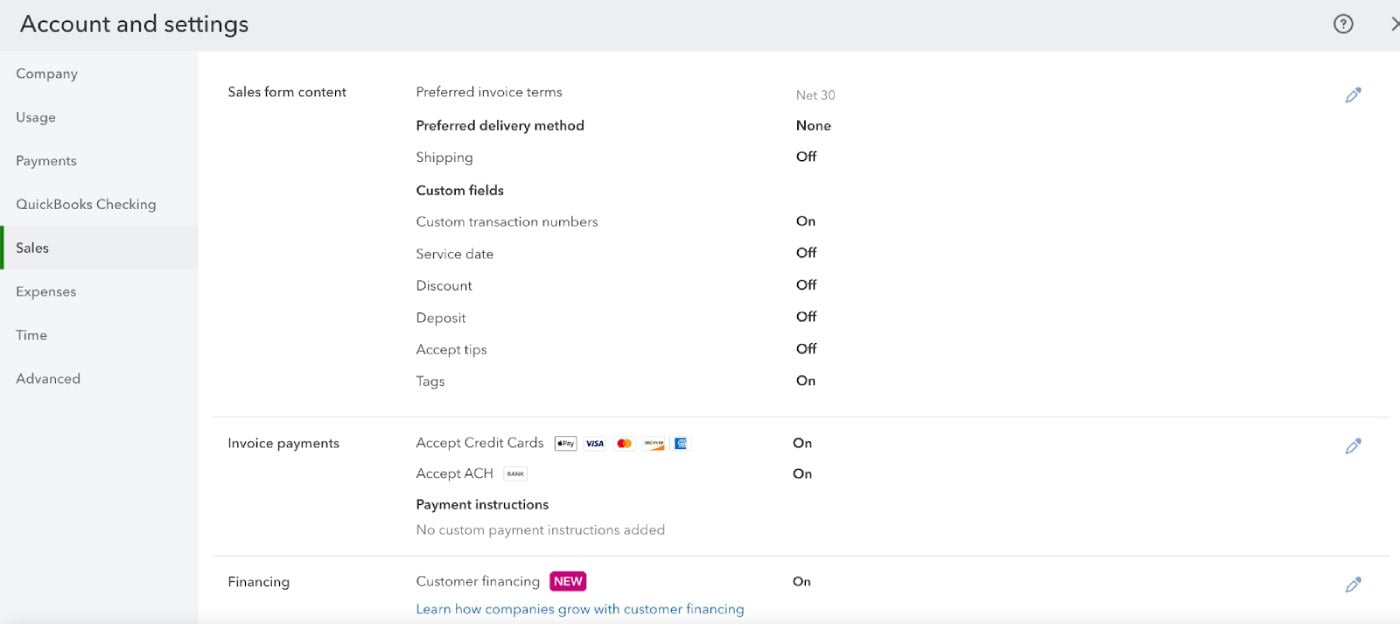Click the Custom transaction numbers label

click(507, 222)
